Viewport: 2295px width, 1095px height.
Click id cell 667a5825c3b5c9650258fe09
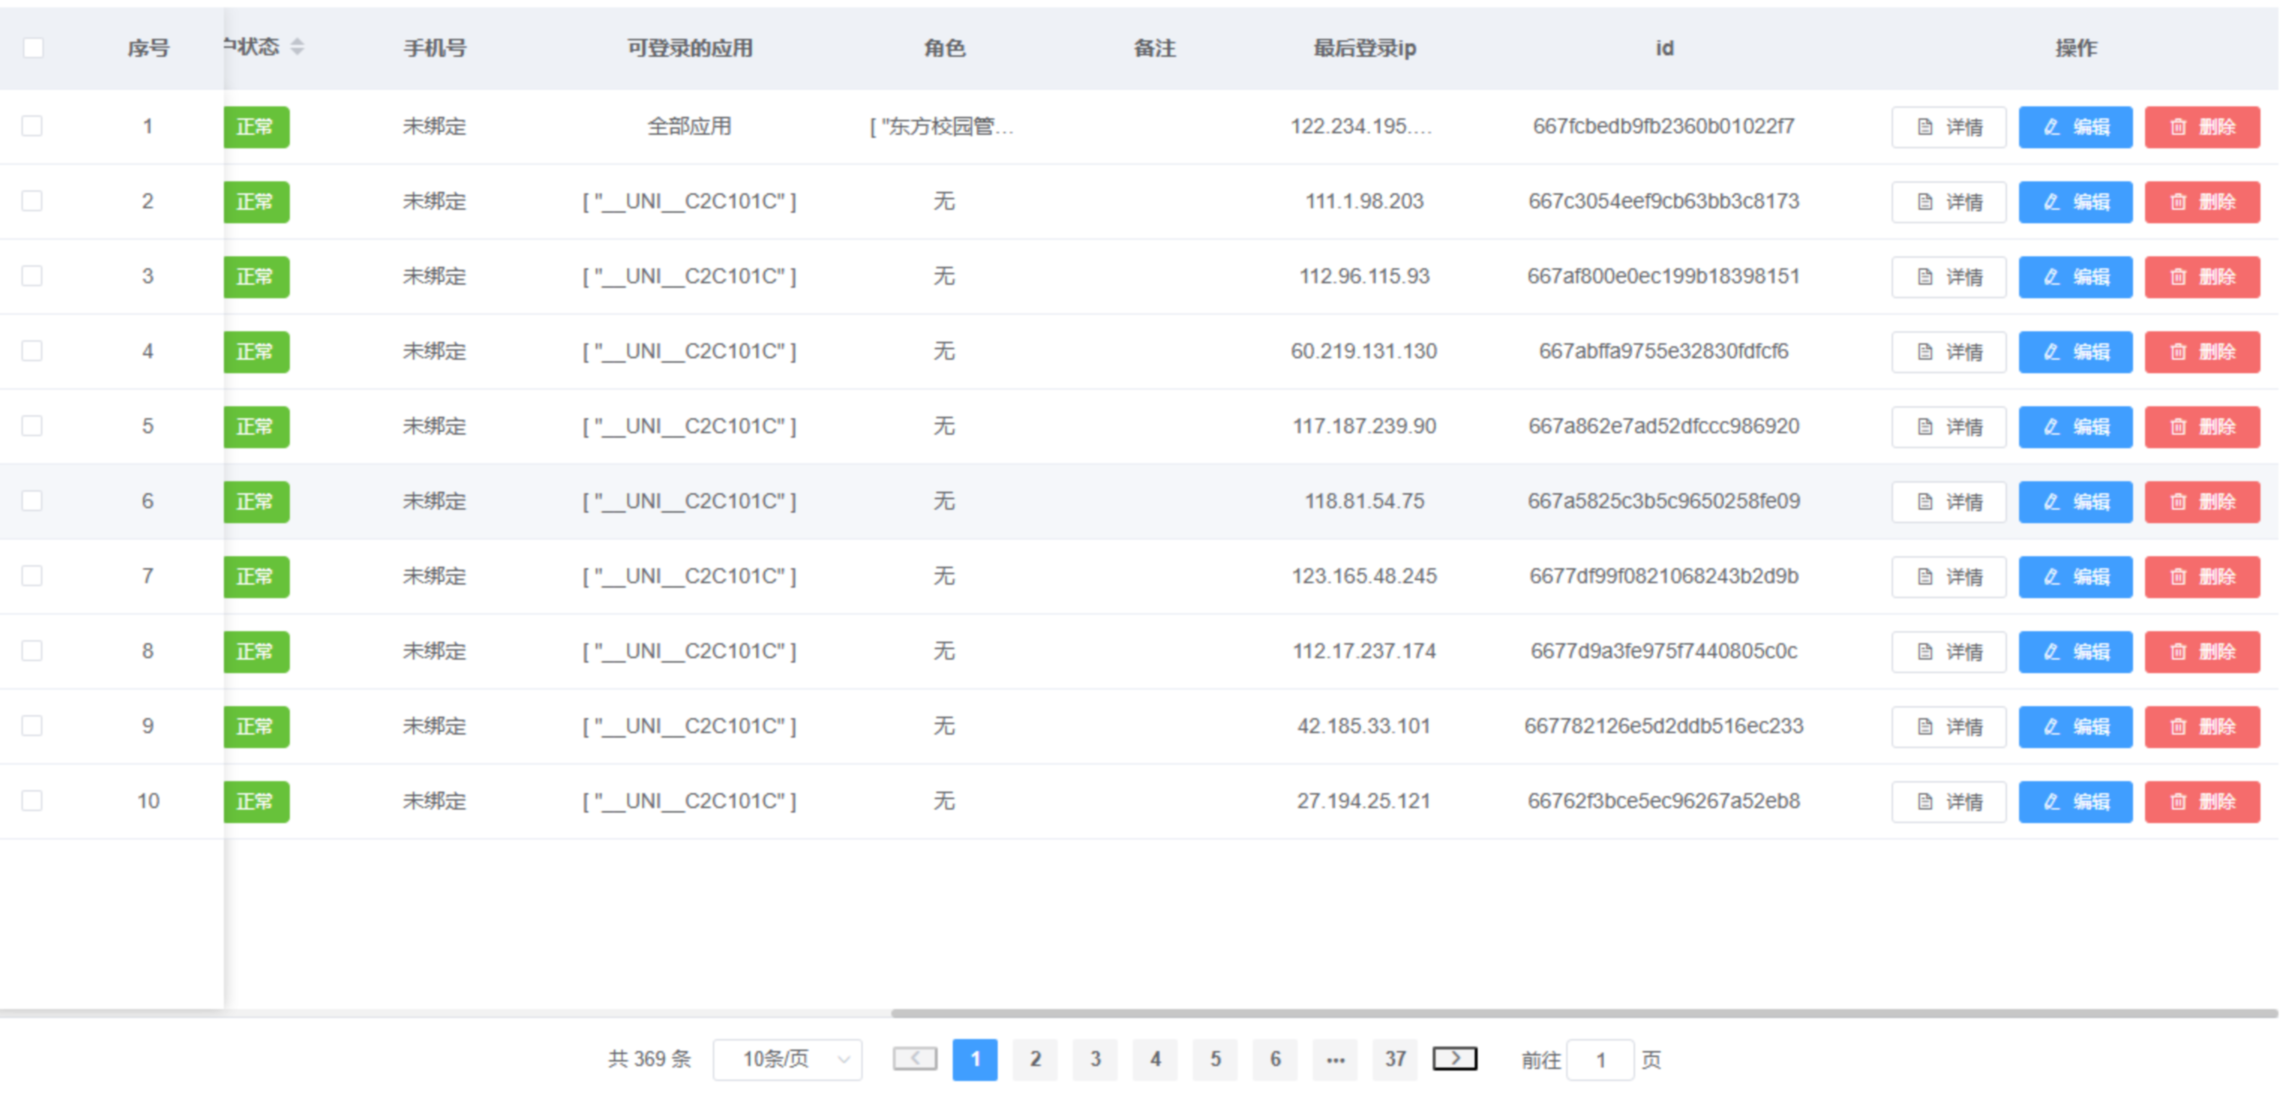coord(1663,501)
